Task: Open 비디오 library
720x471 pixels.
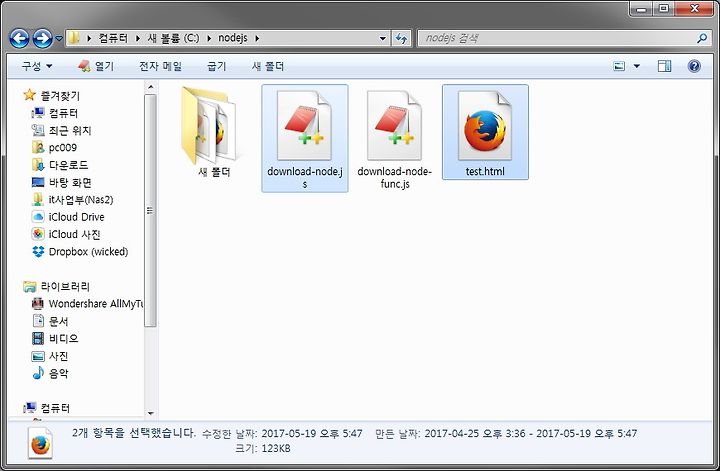Action: click(x=63, y=338)
